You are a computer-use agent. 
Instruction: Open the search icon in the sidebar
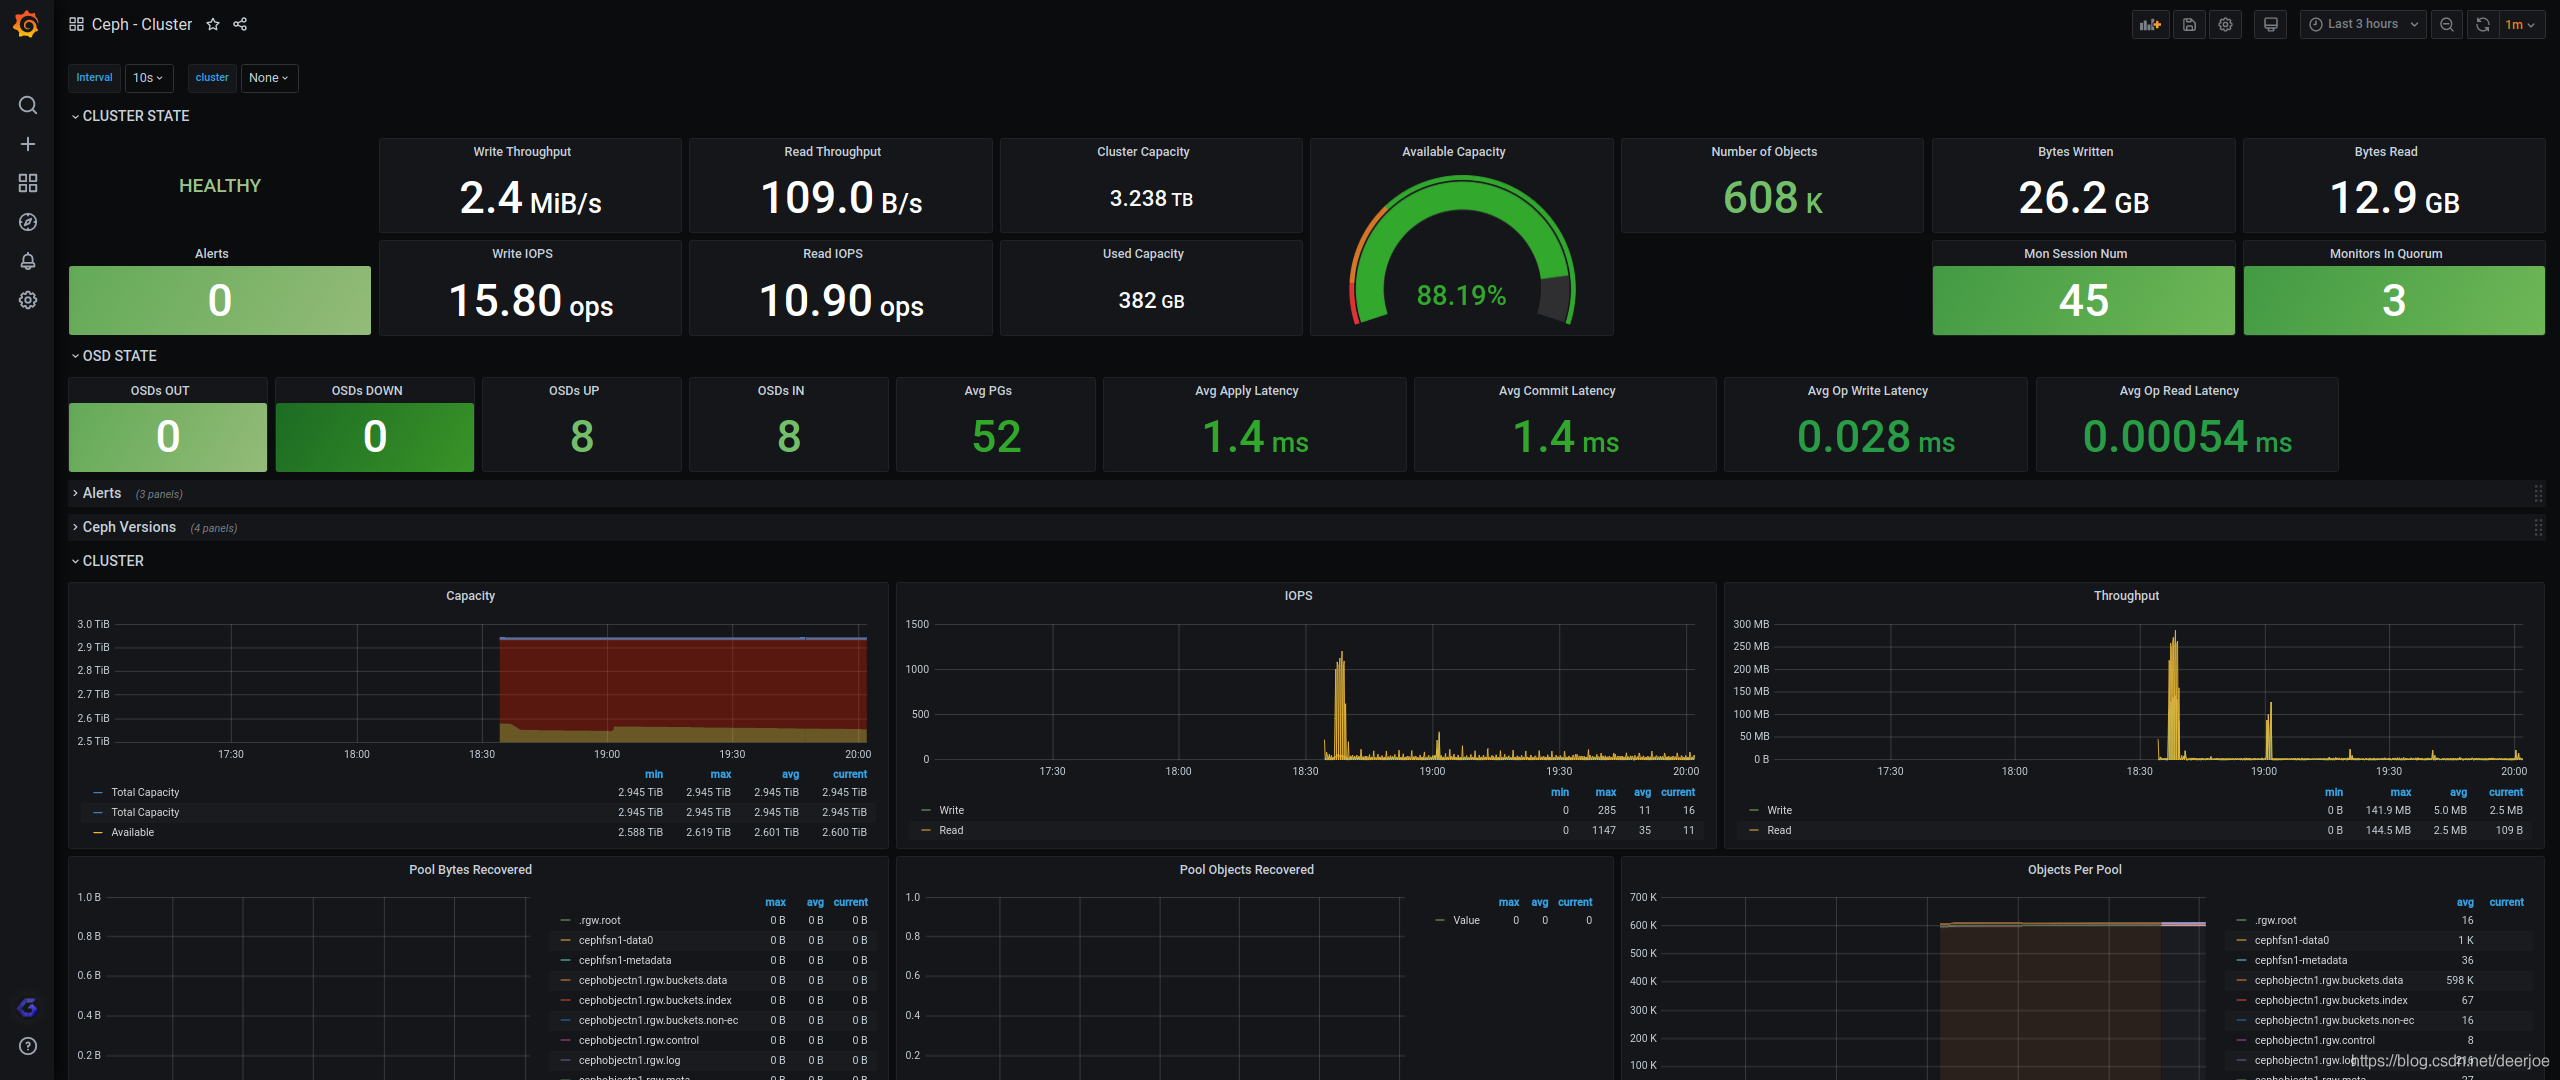(x=28, y=105)
